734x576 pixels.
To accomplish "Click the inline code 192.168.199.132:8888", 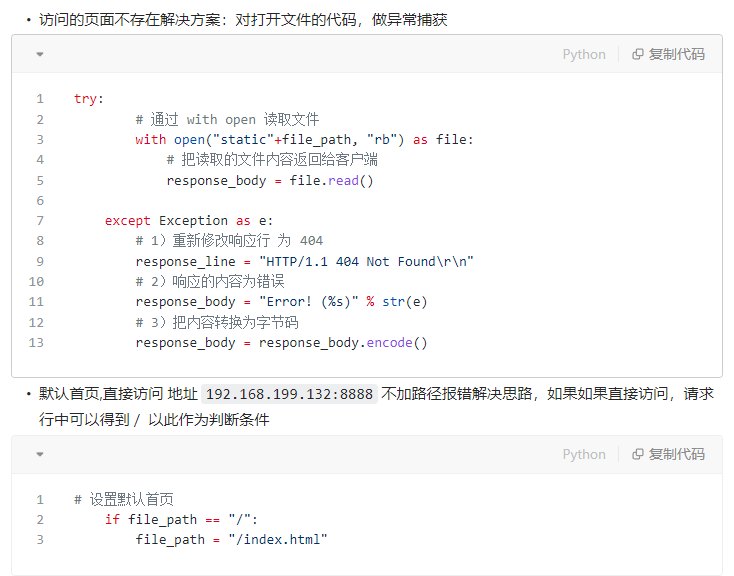I will coord(289,394).
